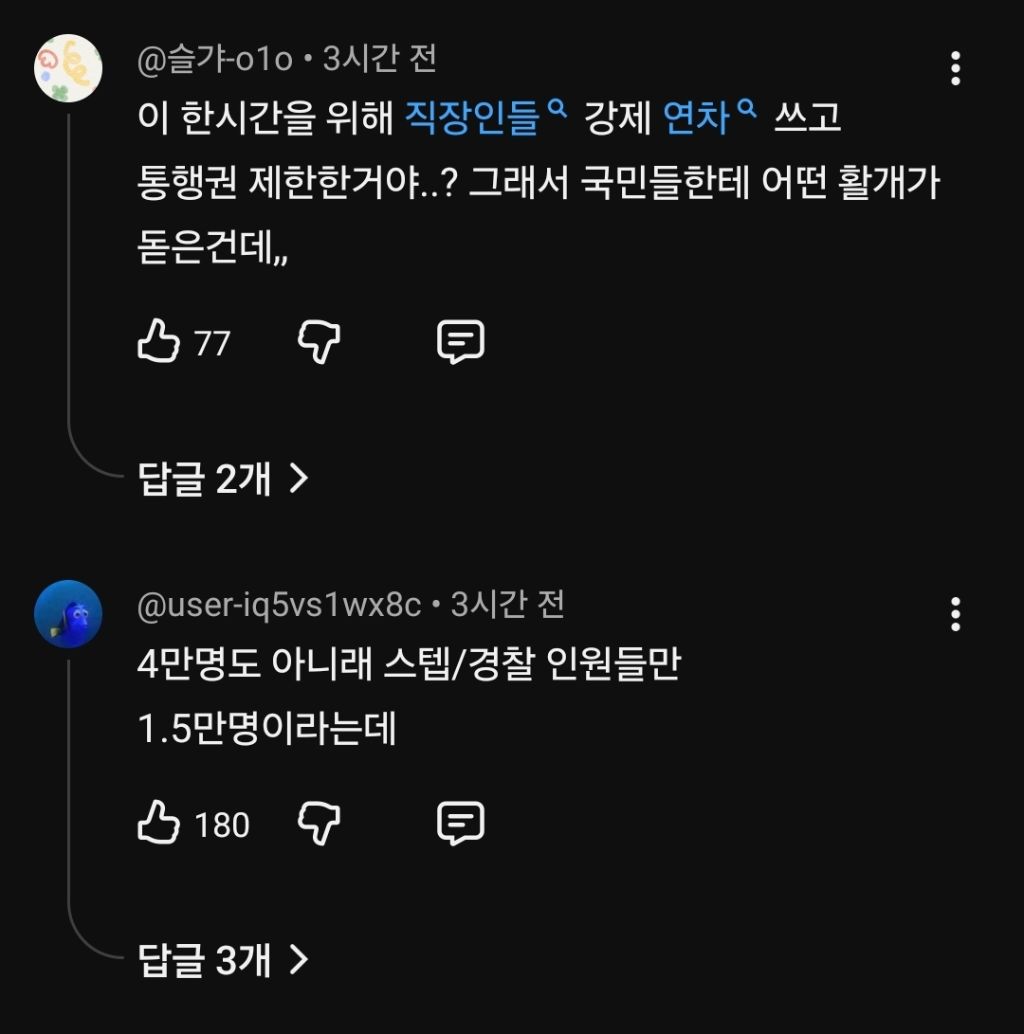Dislike the @user-iq5vs1wx8c comment
Image resolution: width=1024 pixels, height=1034 pixels.
(319, 824)
